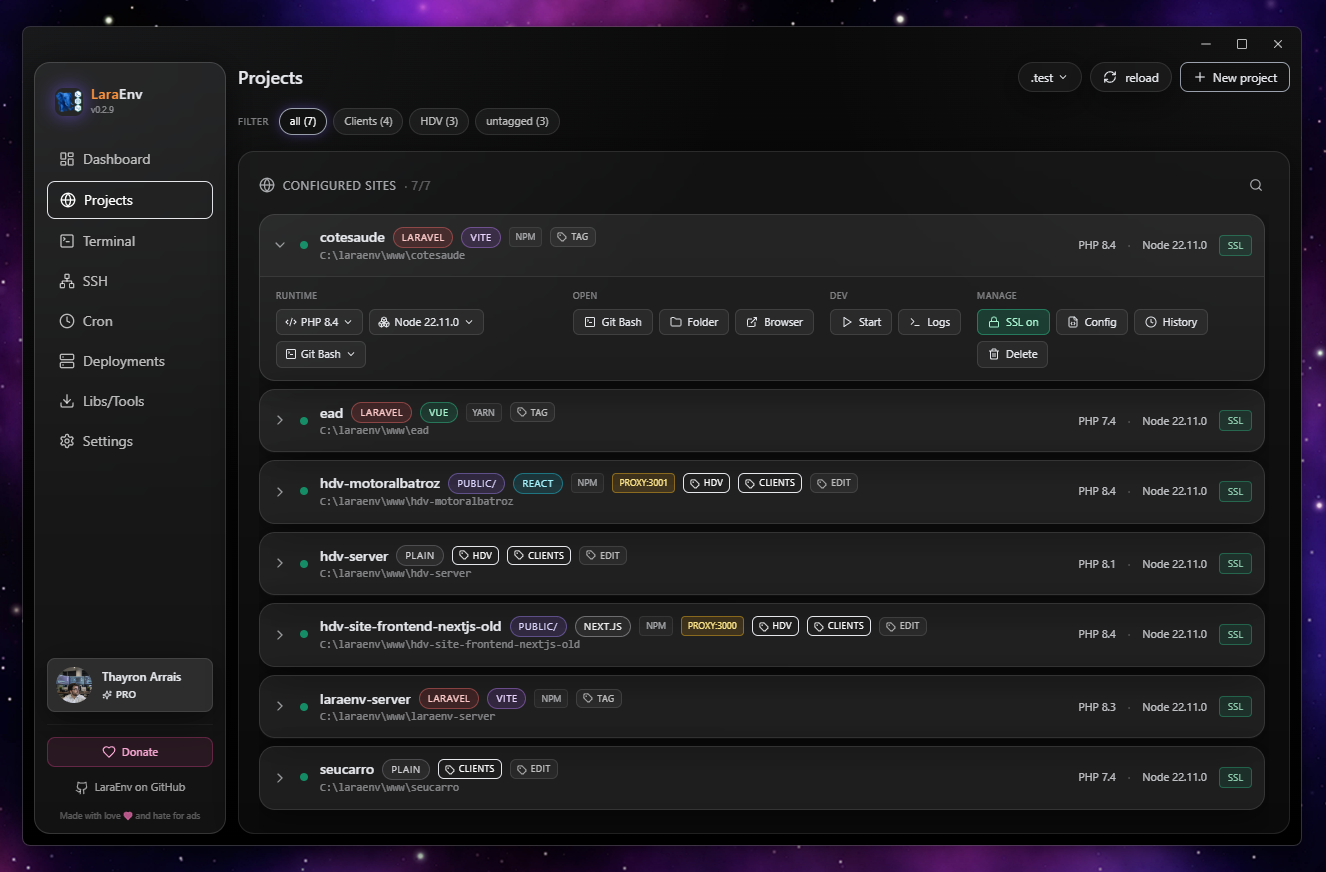The image size is (1326, 872).
Task: Expand the seucarro project row
Action: [280, 777]
